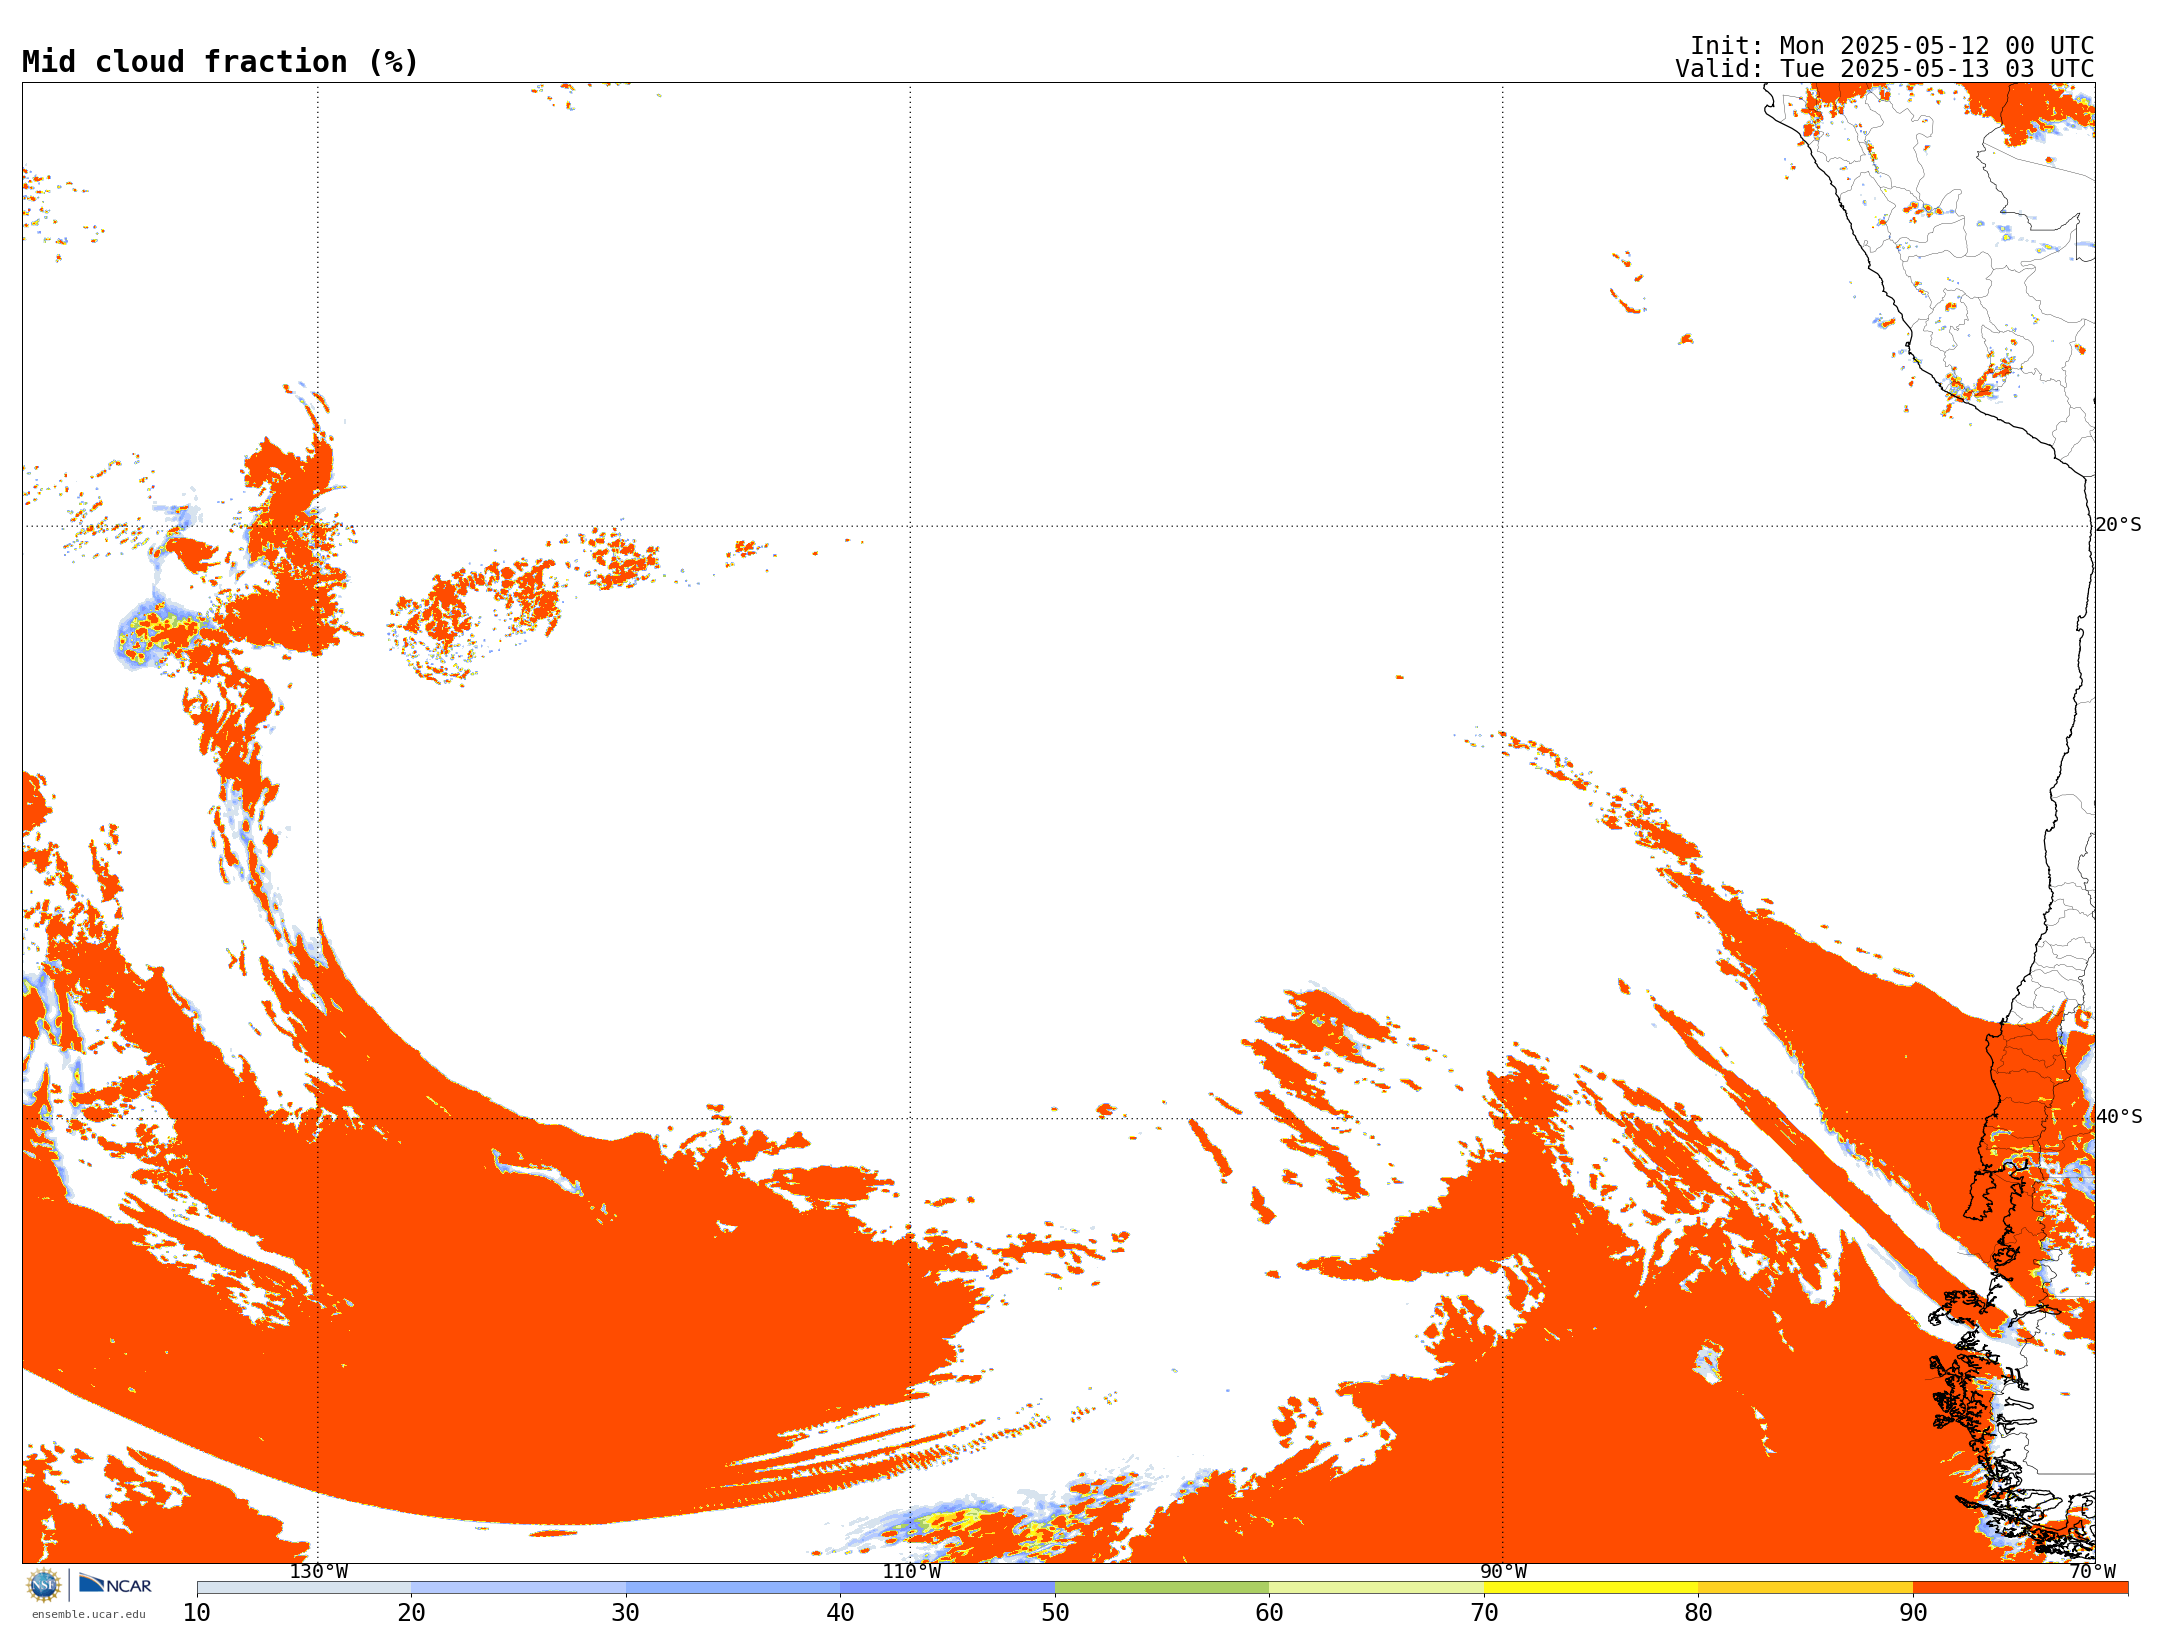Click the 50-60 green colorbar segment

click(1162, 1588)
